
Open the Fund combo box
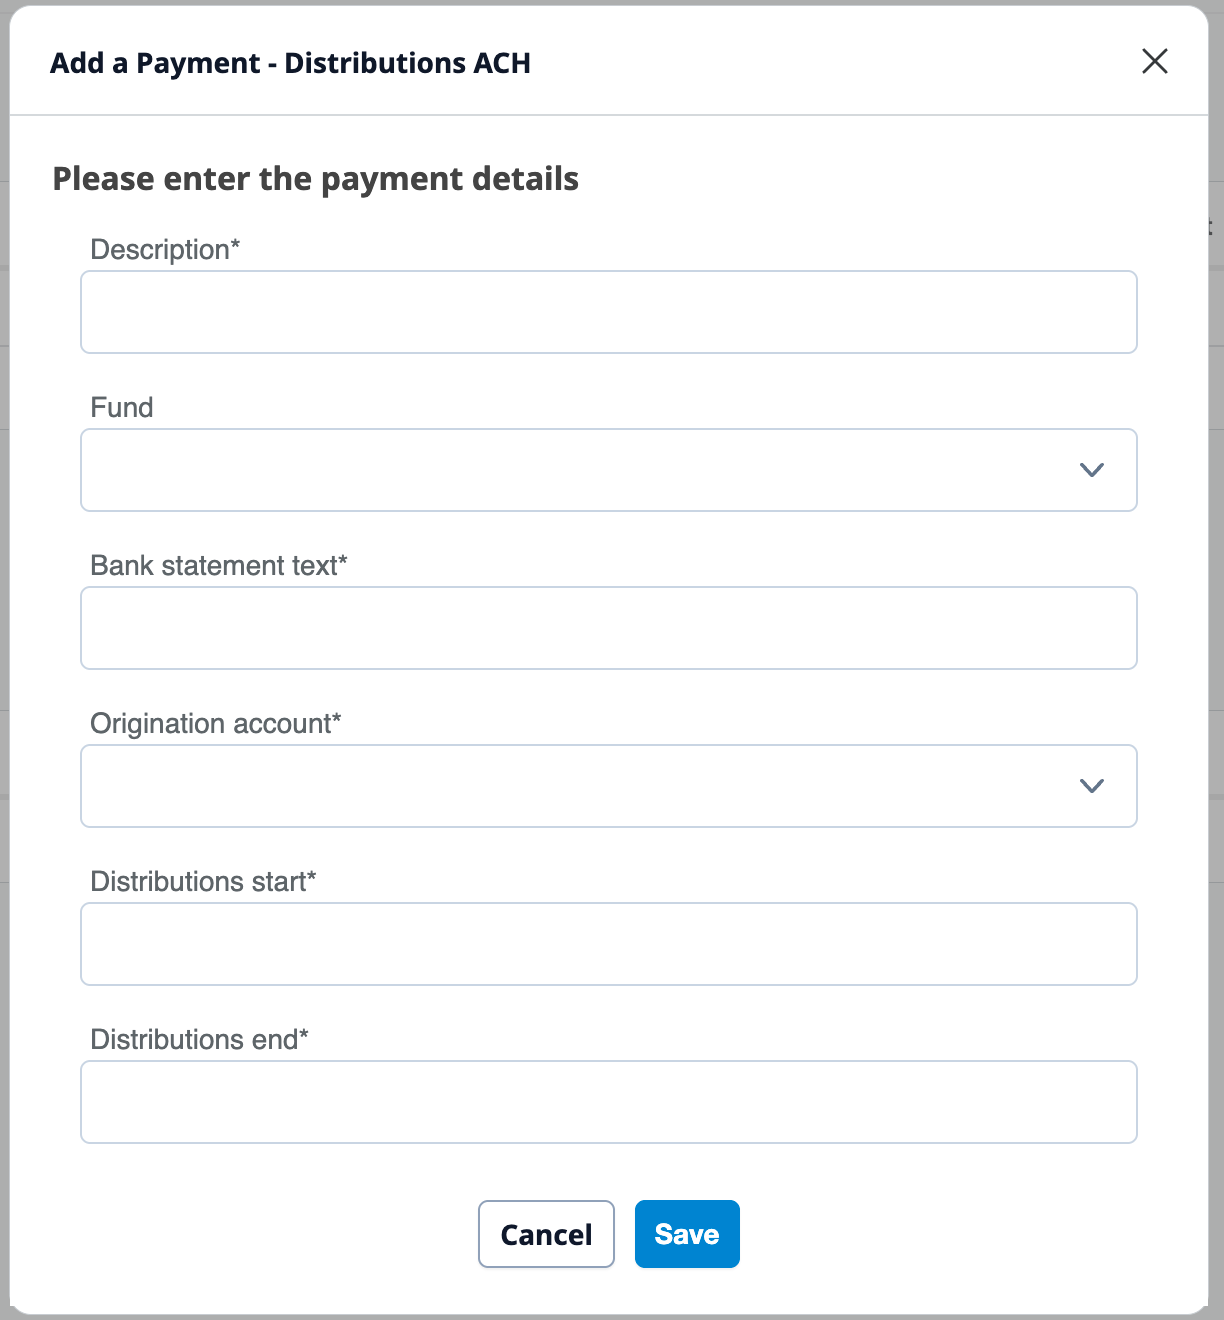coord(580,470)
